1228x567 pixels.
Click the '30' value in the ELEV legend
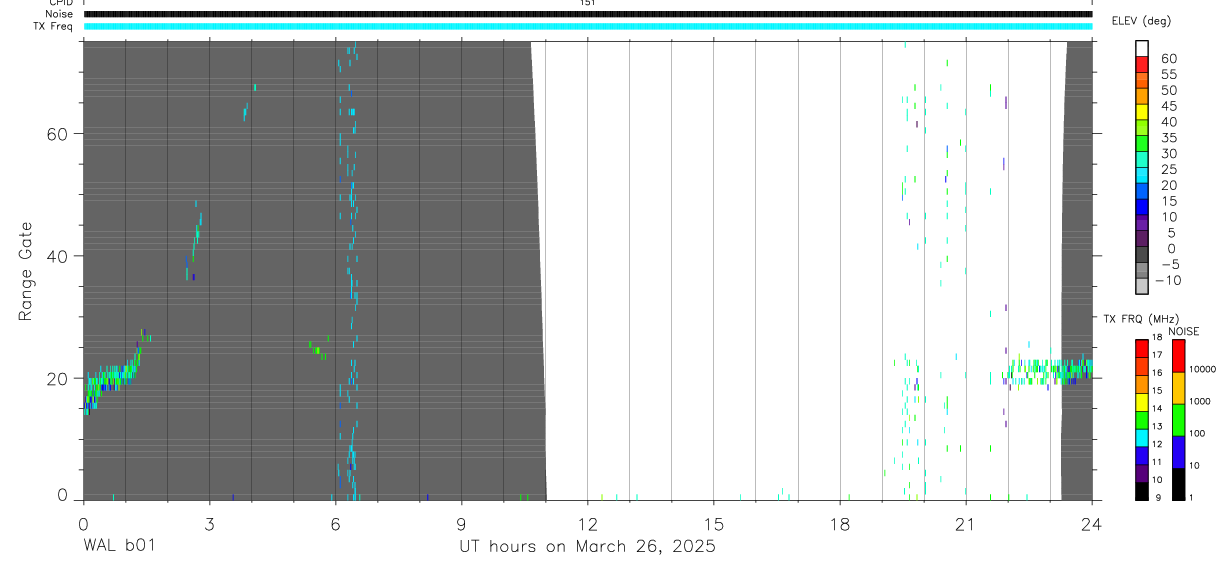click(1169, 154)
